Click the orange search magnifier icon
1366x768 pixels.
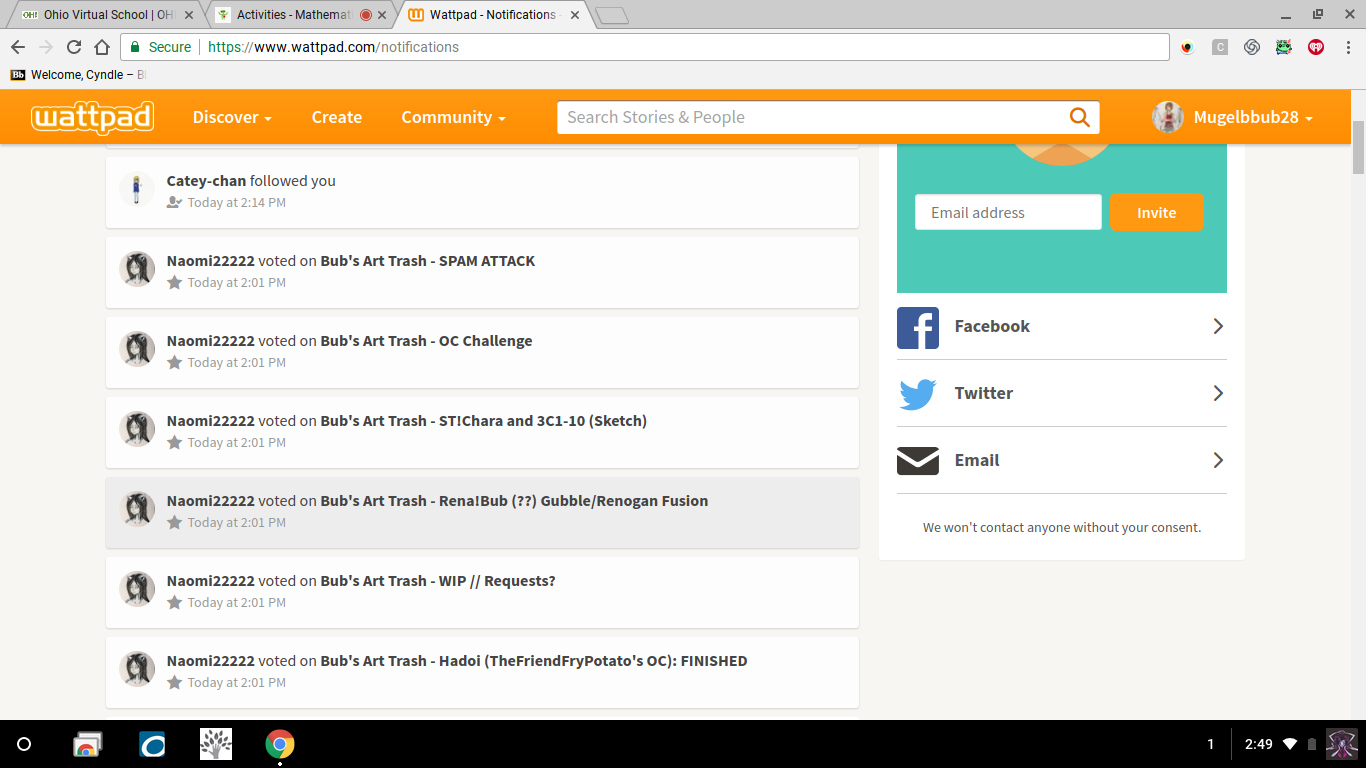pyautogui.click(x=1079, y=117)
